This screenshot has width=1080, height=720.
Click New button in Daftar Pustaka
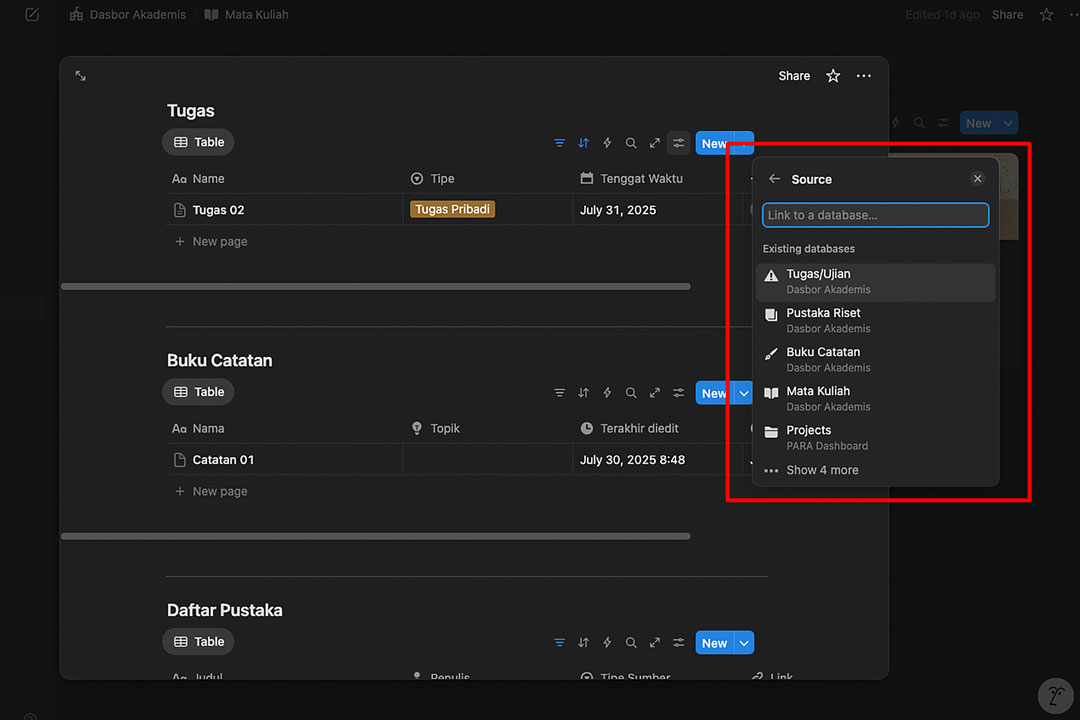click(x=714, y=643)
